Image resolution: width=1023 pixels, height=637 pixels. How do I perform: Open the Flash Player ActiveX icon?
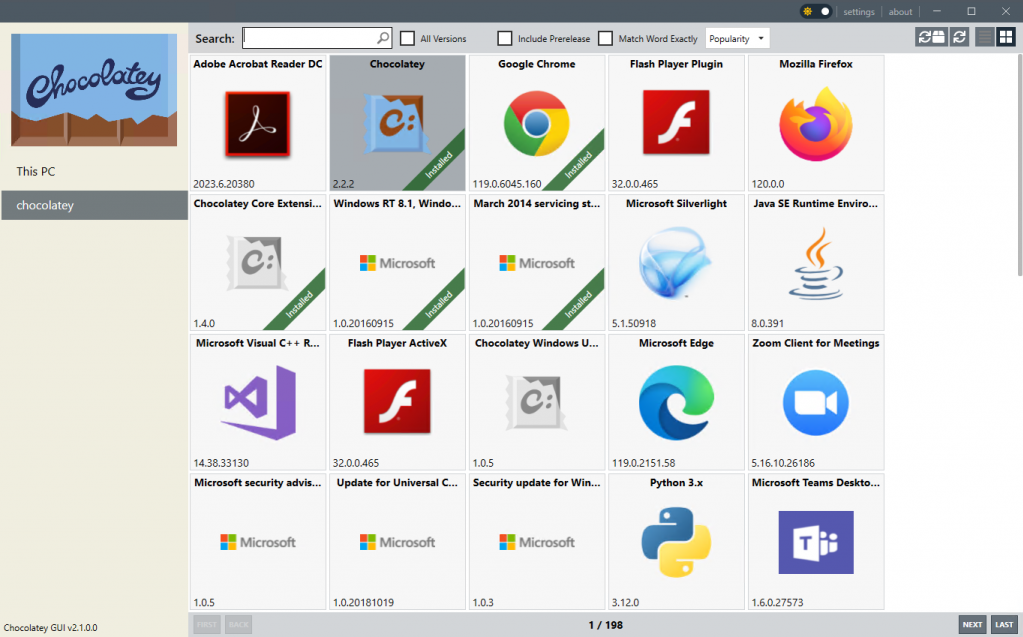tap(397, 401)
